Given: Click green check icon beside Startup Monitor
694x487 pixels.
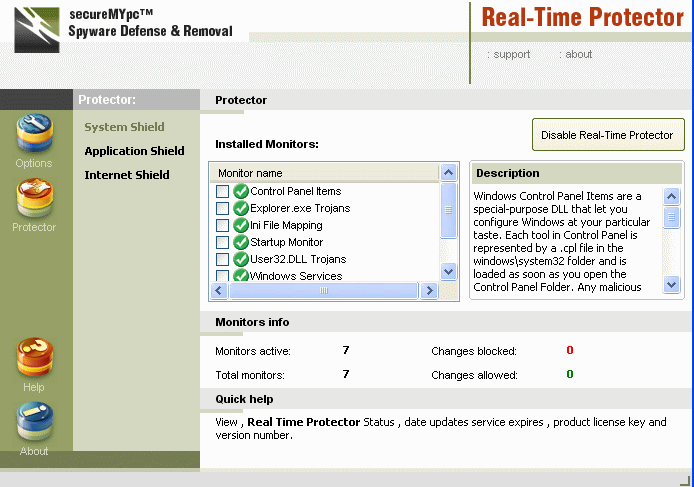Looking at the screenshot, I should (241, 242).
